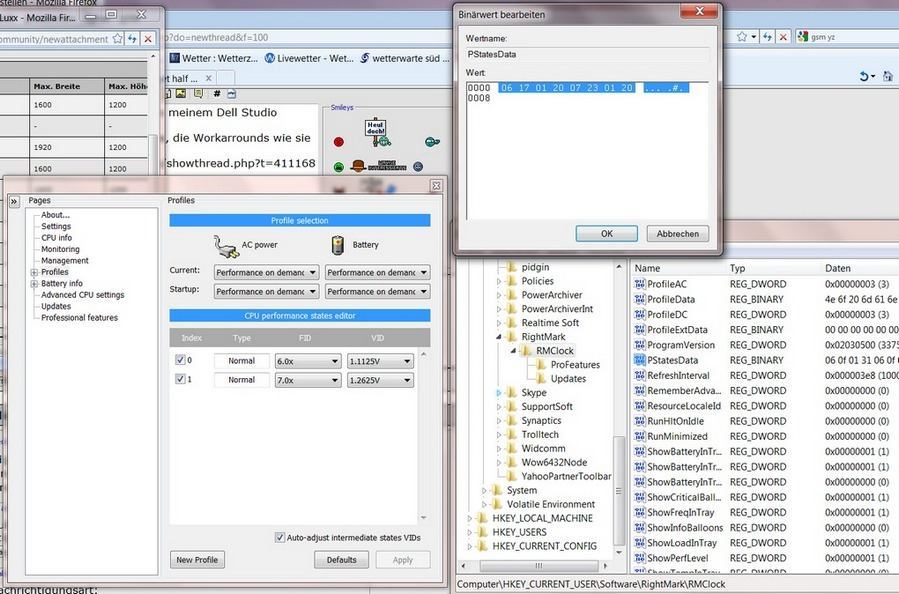Click the cowboy hat smiley
Image resolution: width=899 pixels, height=594 pixels.
358,166
